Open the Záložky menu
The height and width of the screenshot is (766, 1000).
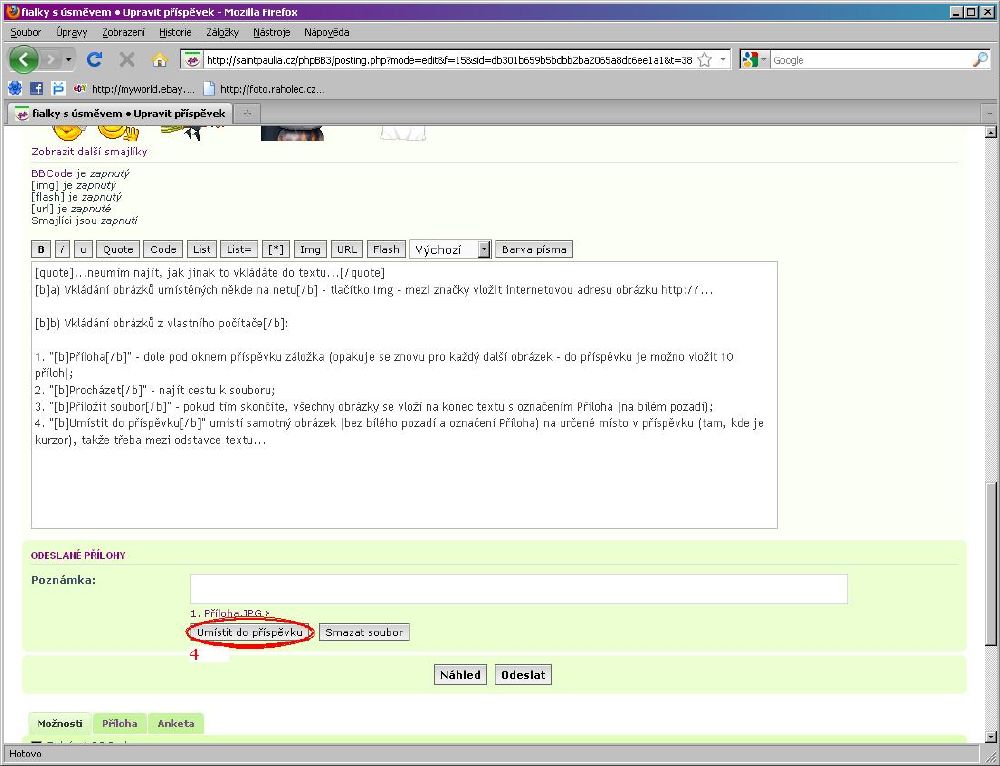(x=222, y=33)
